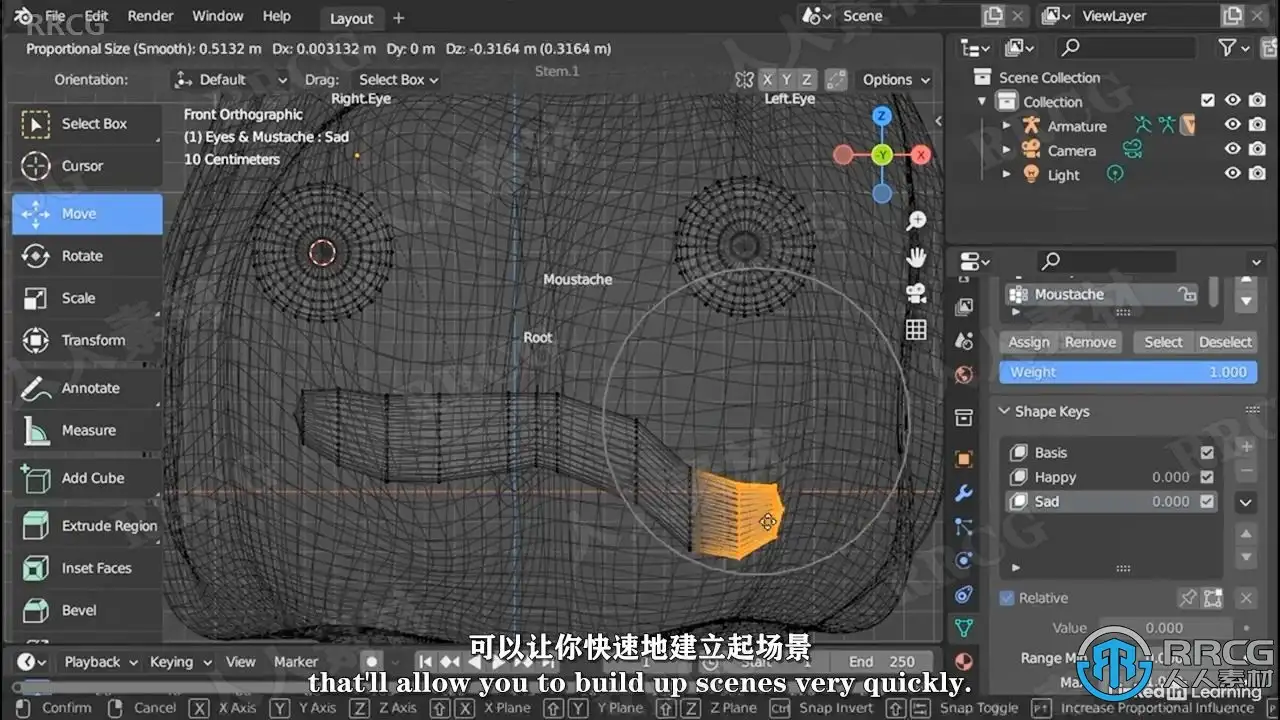Open the File menu

pyautogui.click(x=56, y=16)
